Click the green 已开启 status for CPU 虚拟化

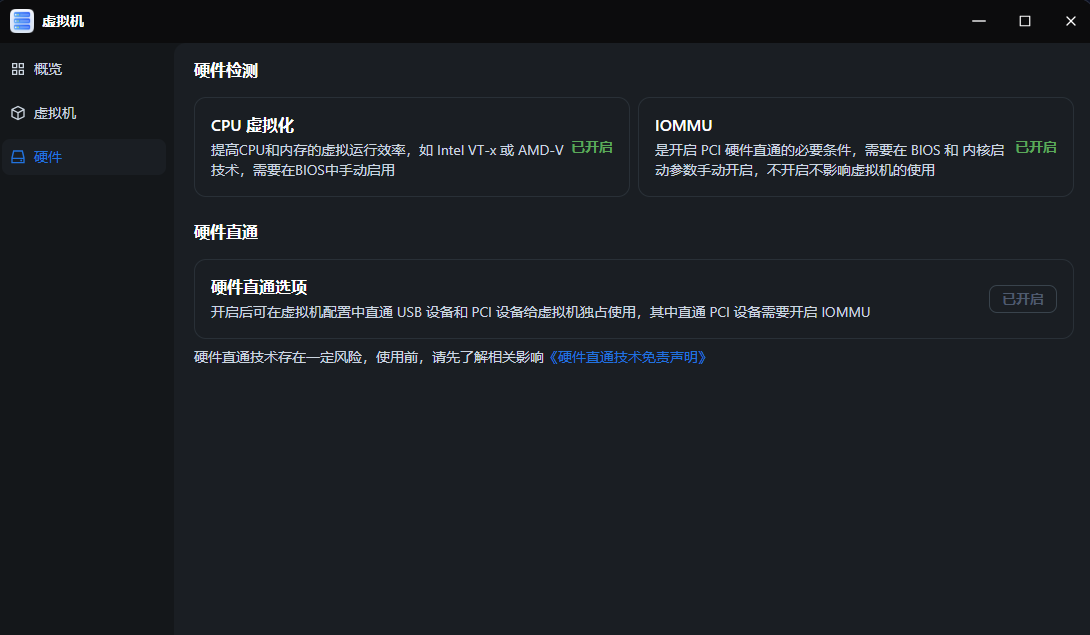[591, 148]
